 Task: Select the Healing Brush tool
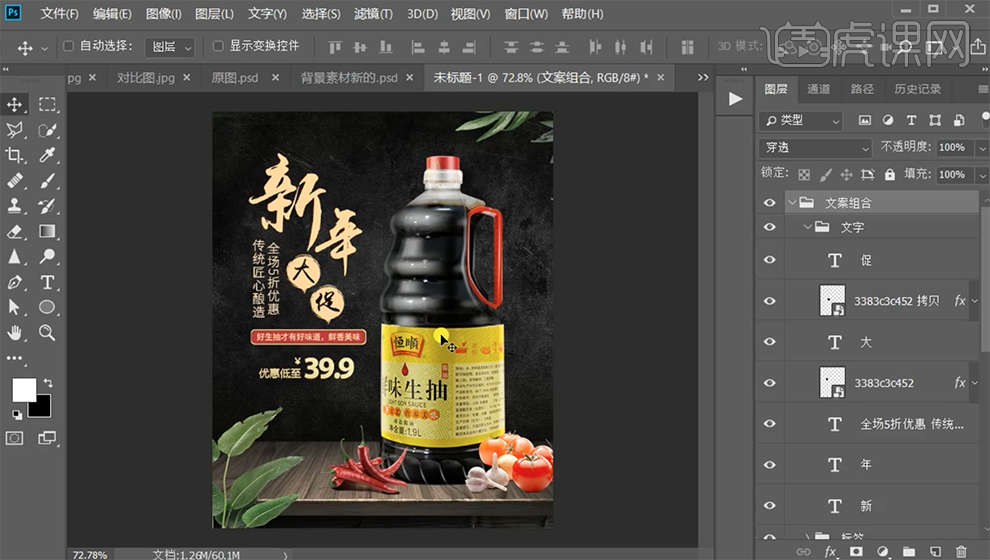15,181
